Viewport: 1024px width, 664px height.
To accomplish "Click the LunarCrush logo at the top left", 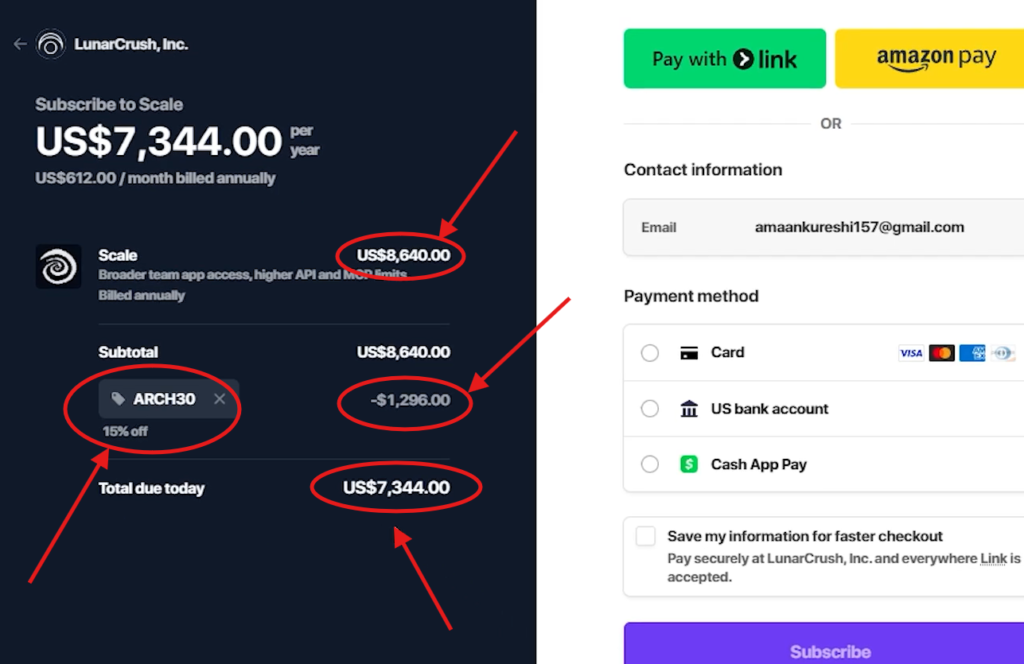I will [50, 44].
